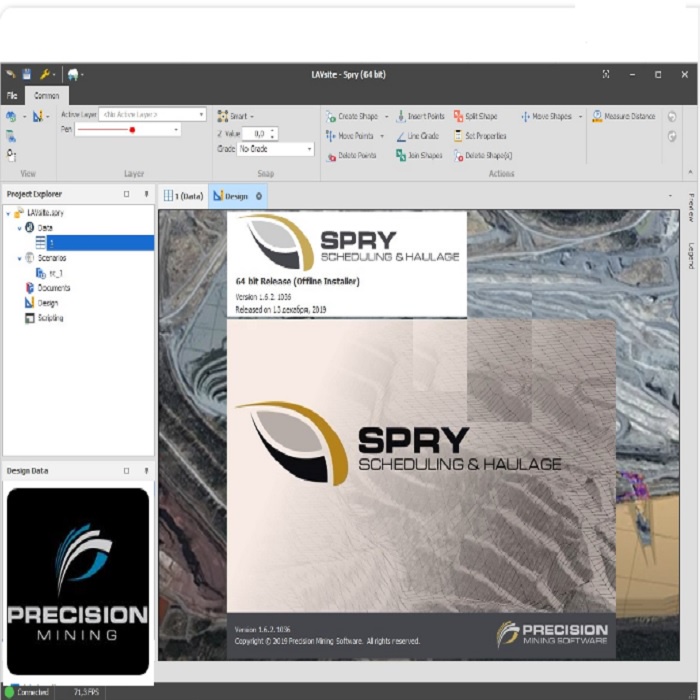Image resolution: width=700 pixels, height=700 pixels.
Task: Open the Preview side tab
Action: tap(691, 208)
